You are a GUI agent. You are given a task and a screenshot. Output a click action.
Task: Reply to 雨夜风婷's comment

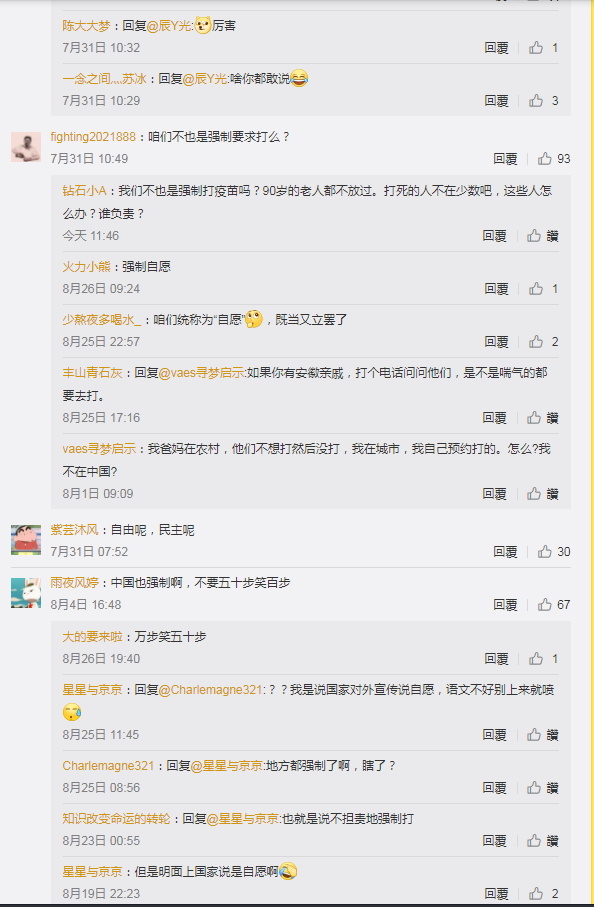(505, 604)
